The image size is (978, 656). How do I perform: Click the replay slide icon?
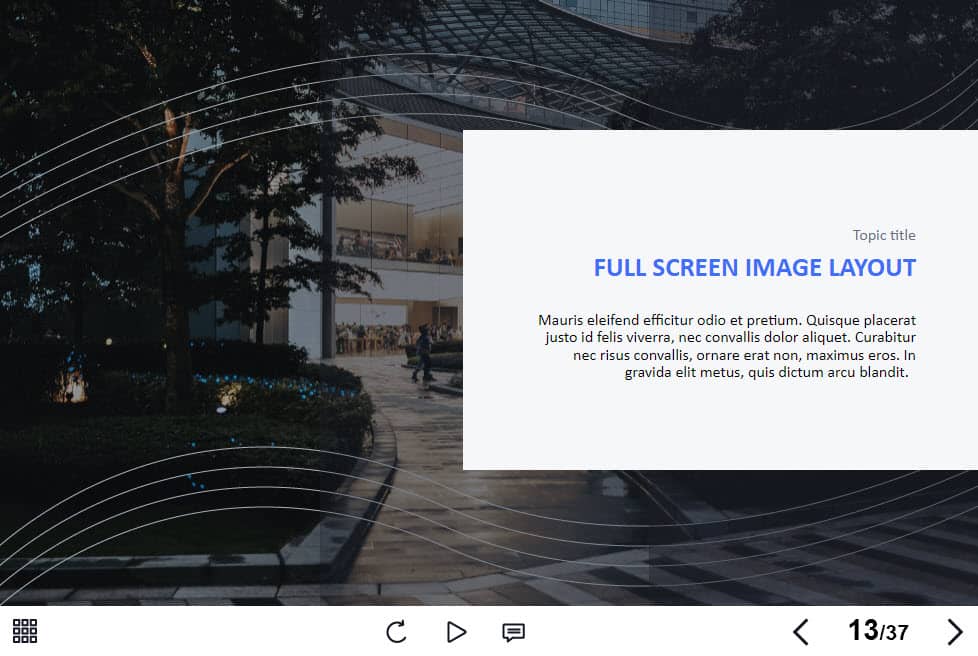(396, 632)
